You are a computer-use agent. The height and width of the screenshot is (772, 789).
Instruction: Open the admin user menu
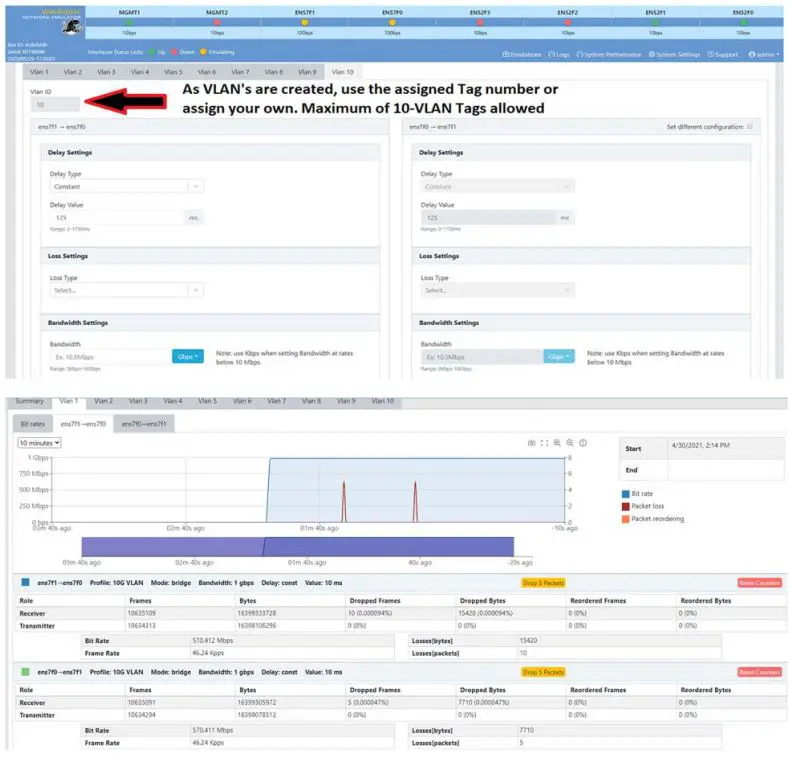pyautogui.click(x=764, y=54)
